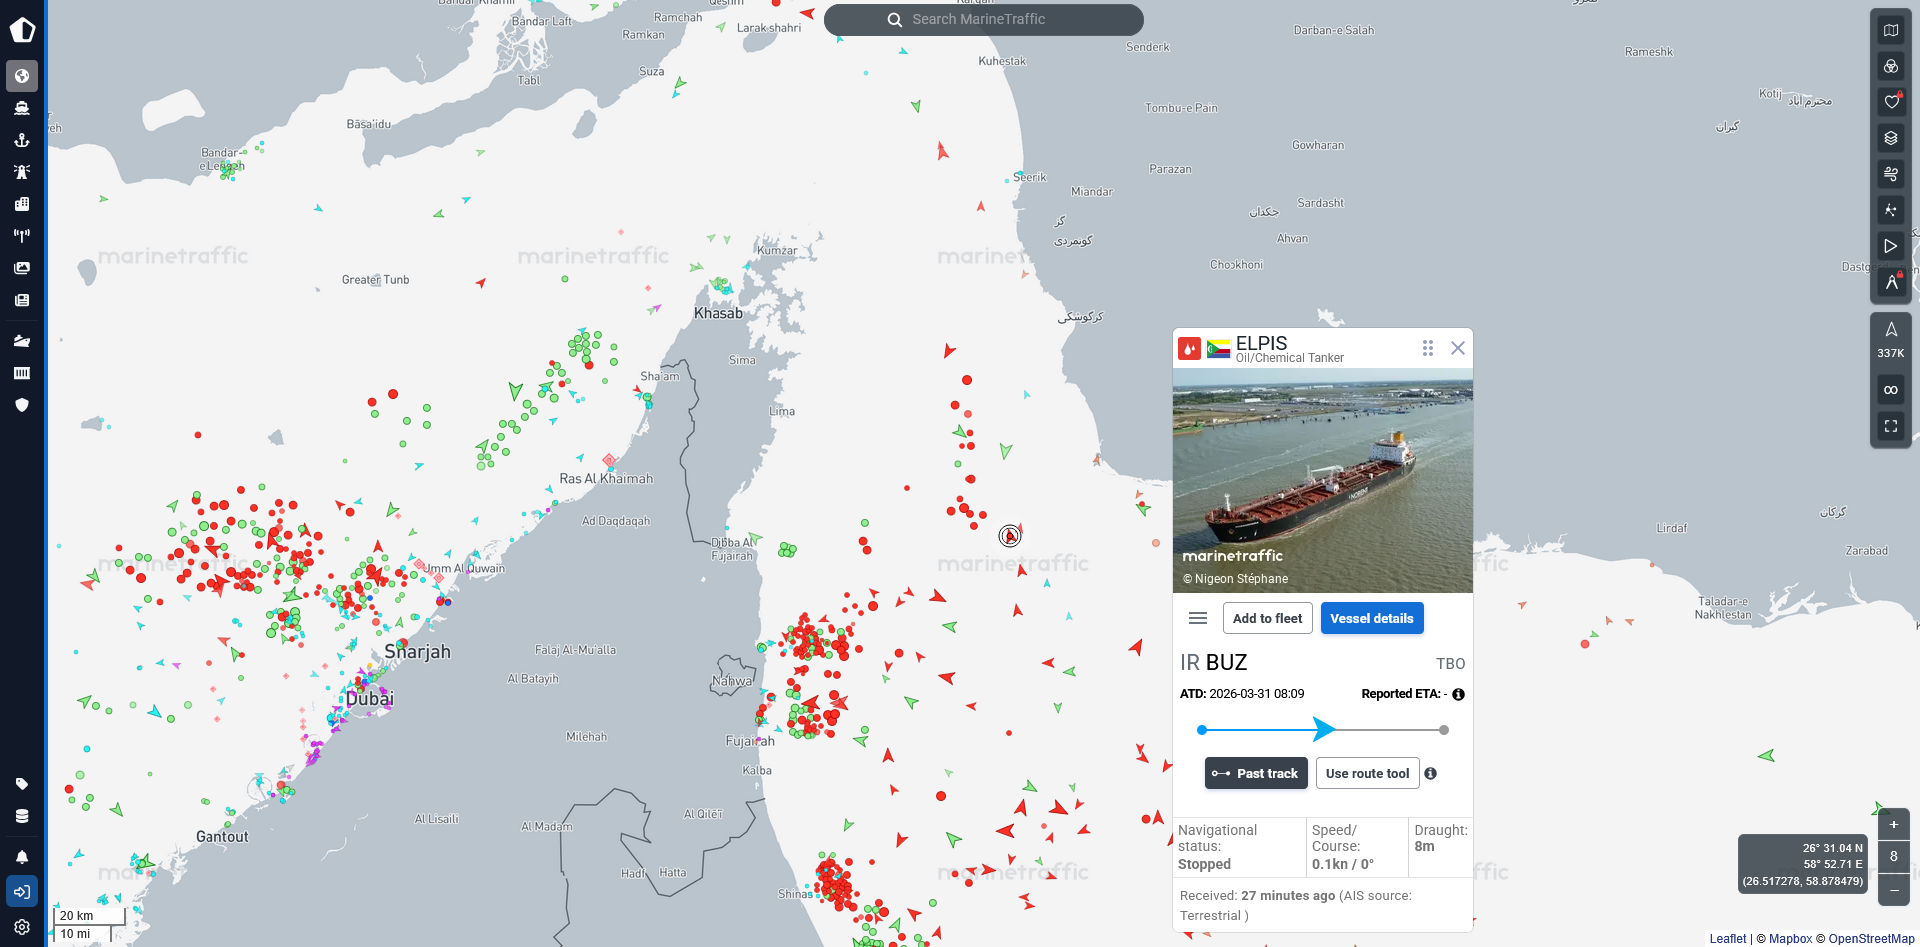Click the red tanker type icon on ELPIS card
The width and height of the screenshot is (1920, 947).
coord(1189,349)
